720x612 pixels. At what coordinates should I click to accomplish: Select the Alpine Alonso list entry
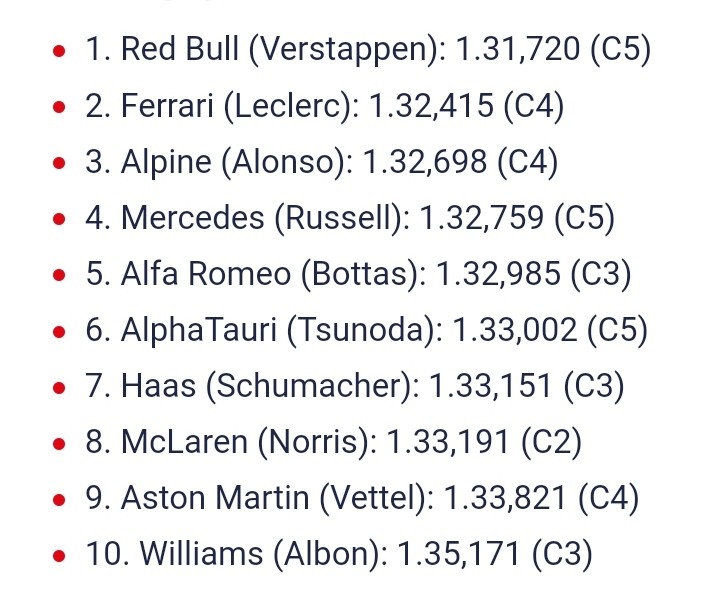322,162
